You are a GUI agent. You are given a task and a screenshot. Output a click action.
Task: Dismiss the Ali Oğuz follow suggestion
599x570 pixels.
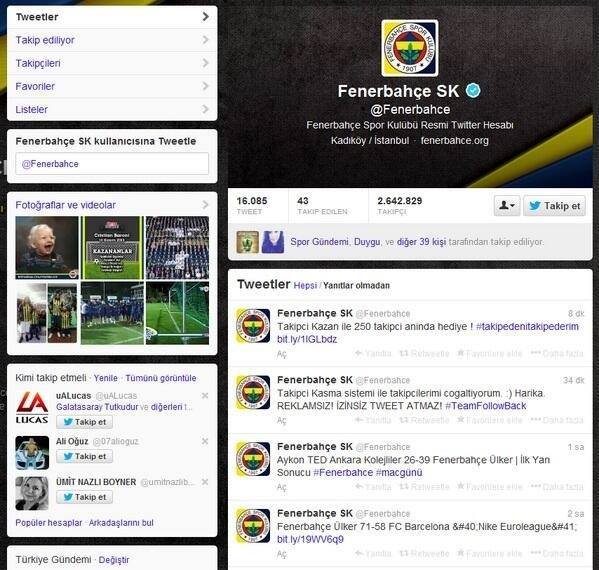pos(205,441)
